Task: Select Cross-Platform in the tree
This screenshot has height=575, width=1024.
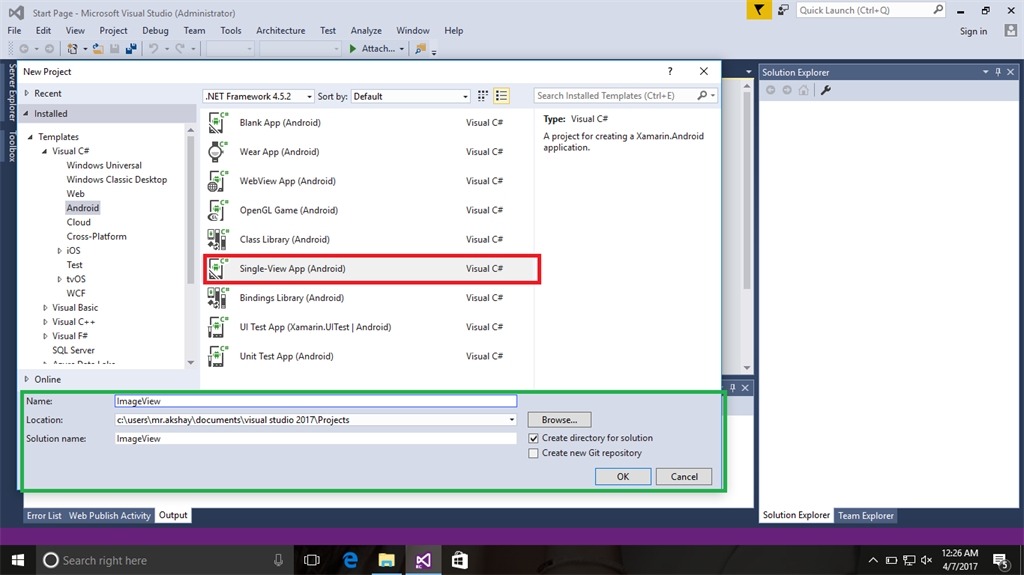Action: (x=97, y=237)
